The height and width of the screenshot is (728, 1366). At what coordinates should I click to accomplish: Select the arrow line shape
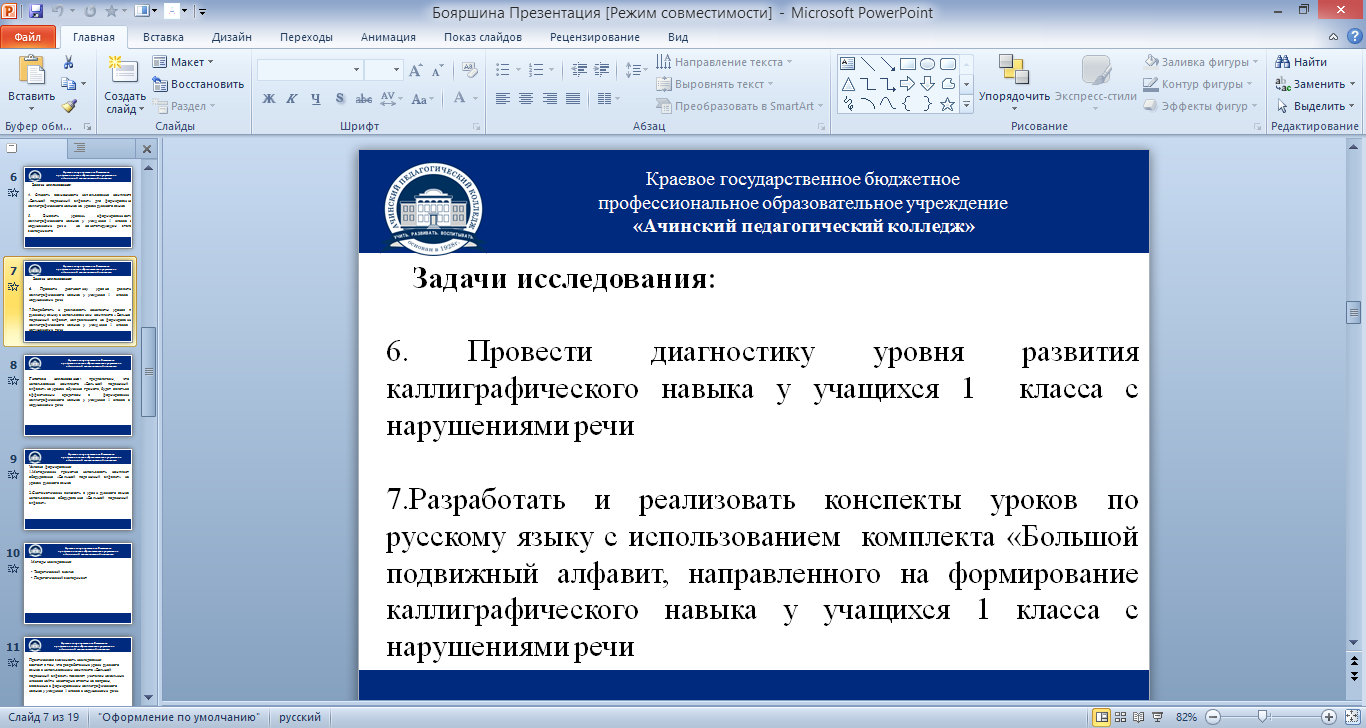coord(888,63)
